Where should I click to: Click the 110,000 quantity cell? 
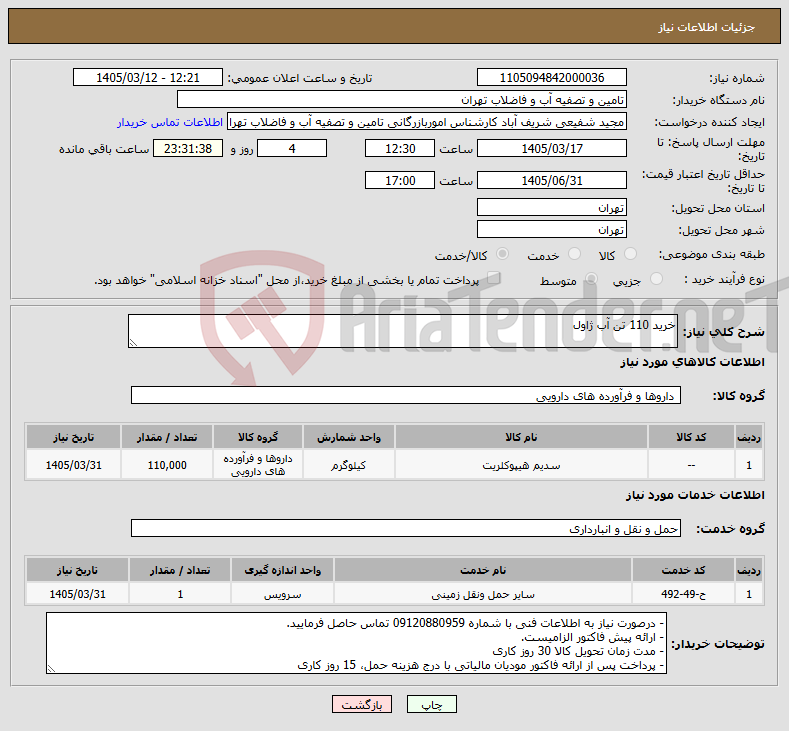(167, 465)
